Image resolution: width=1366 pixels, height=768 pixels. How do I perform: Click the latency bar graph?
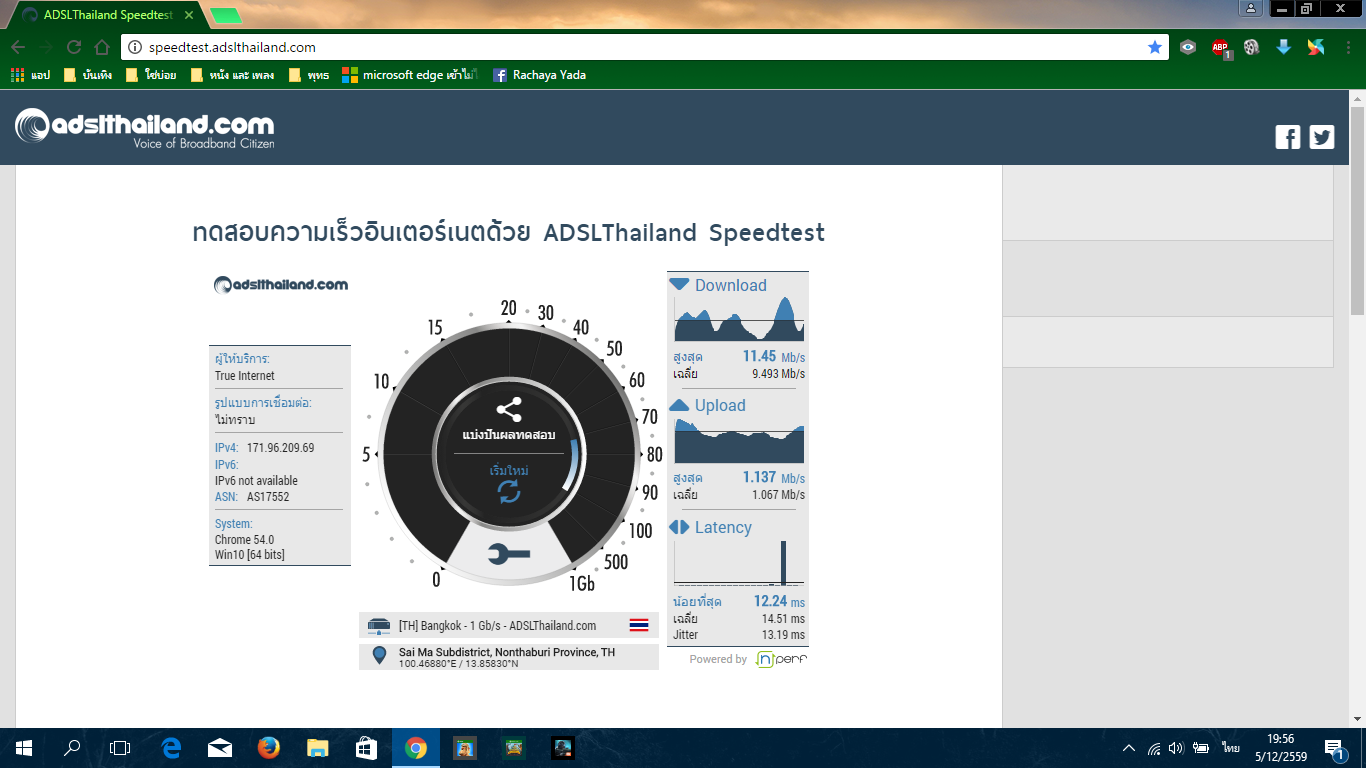pos(739,563)
